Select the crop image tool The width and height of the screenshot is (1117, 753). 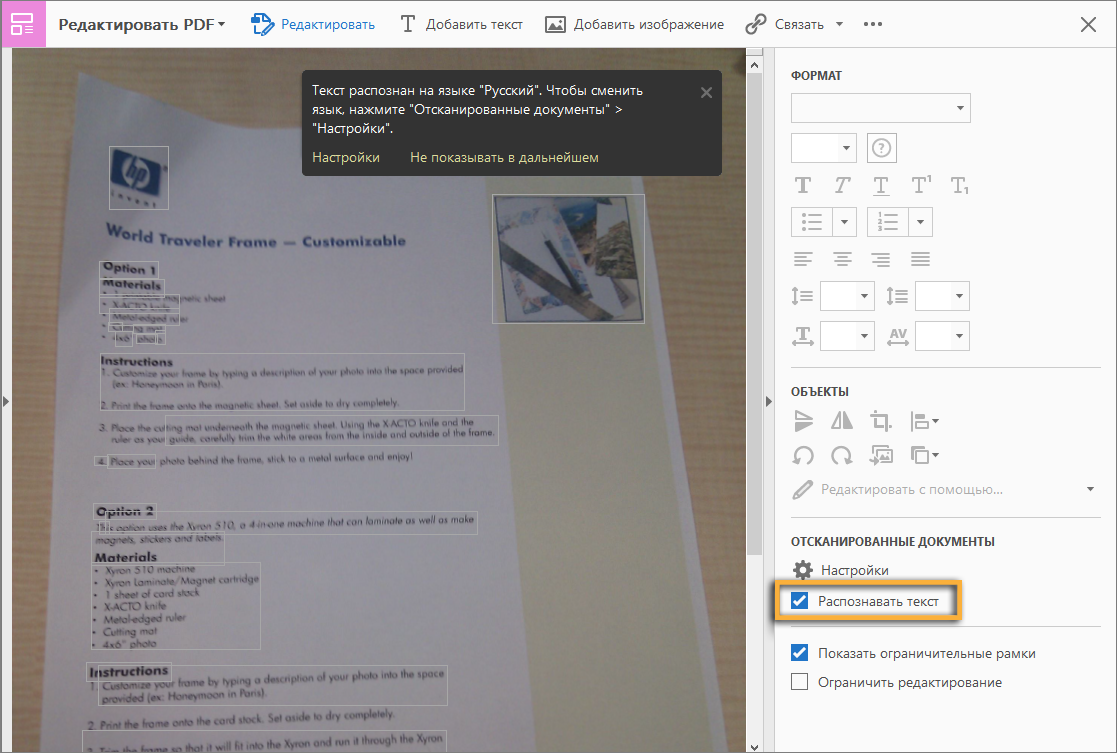[881, 421]
